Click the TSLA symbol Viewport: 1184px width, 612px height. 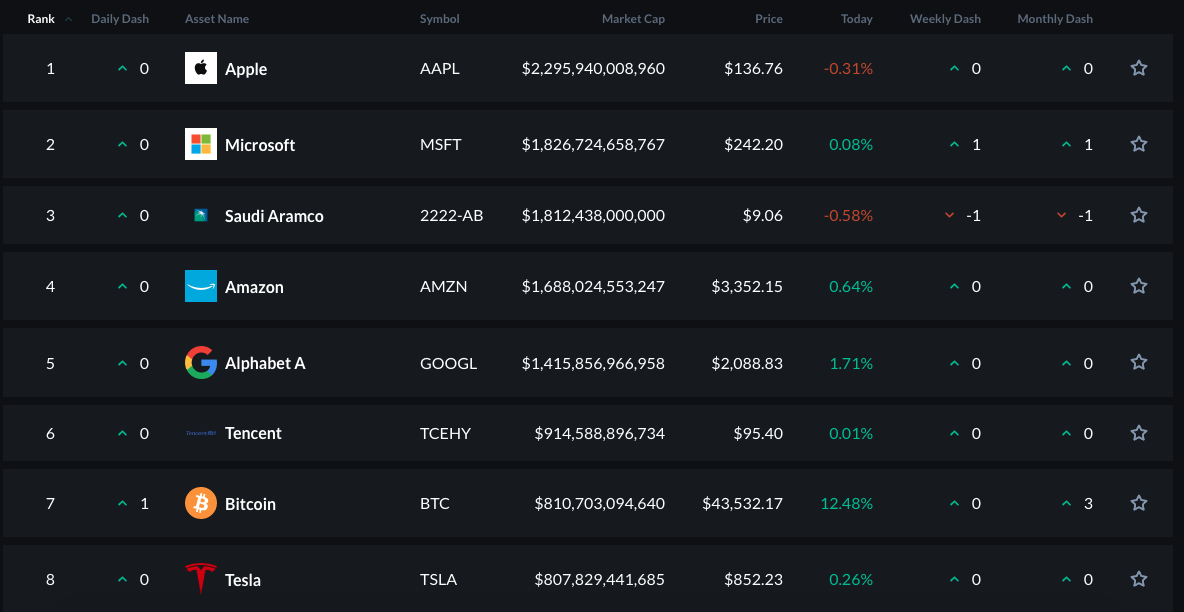coord(438,580)
